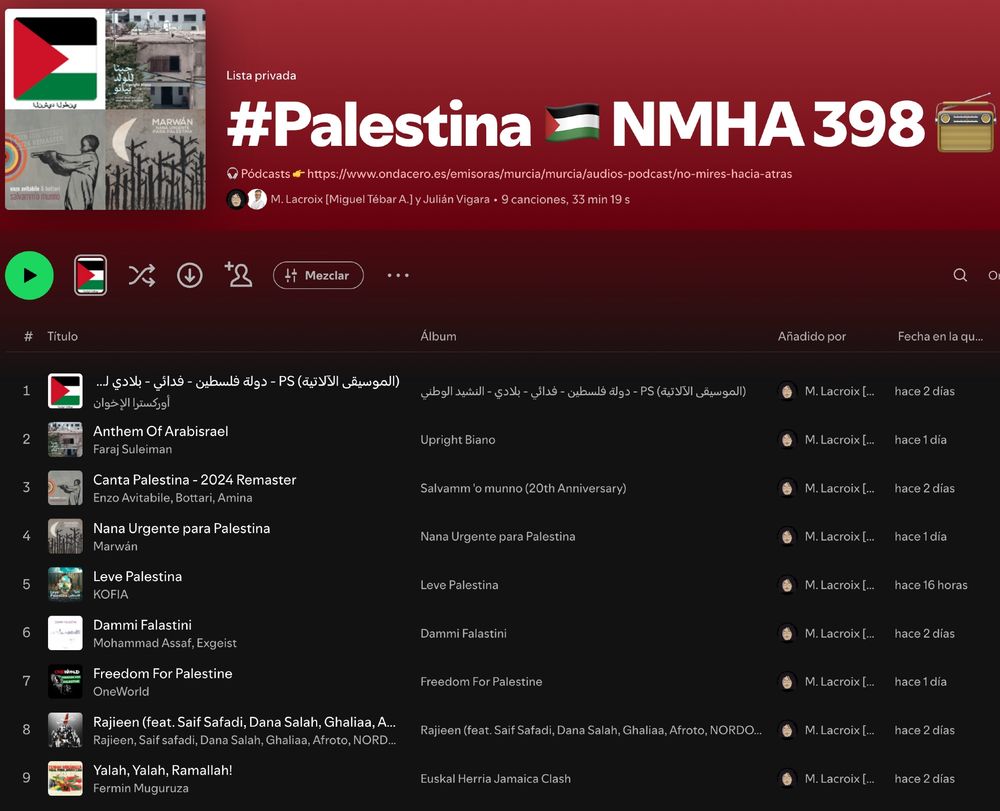This screenshot has width=1000, height=811.
Task: Sort by the Álbum column
Action: point(438,336)
